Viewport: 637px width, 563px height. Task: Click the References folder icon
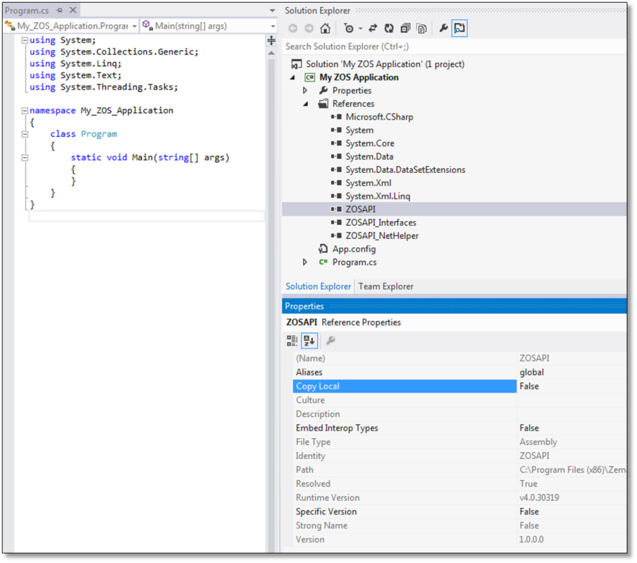point(323,104)
